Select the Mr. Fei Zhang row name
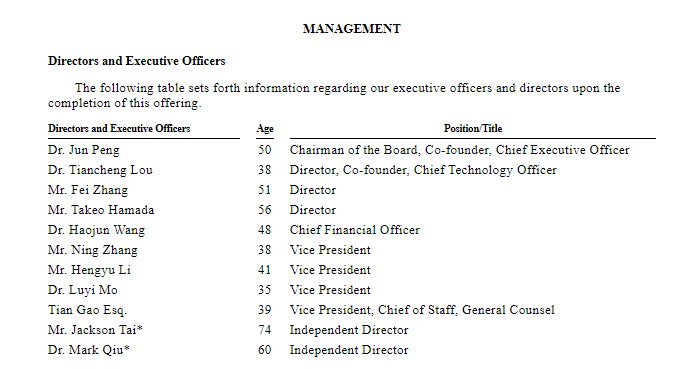The image size is (690, 369). pos(88,190)
